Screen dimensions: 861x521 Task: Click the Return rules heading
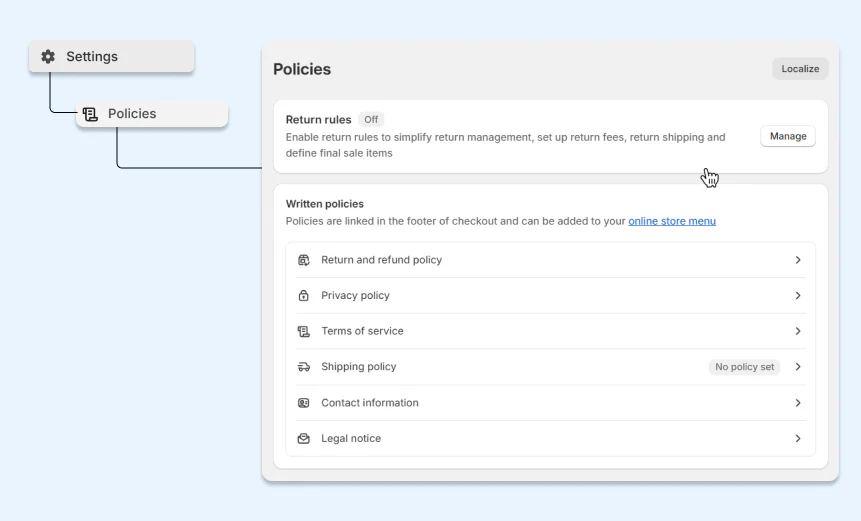click(318, 120)
